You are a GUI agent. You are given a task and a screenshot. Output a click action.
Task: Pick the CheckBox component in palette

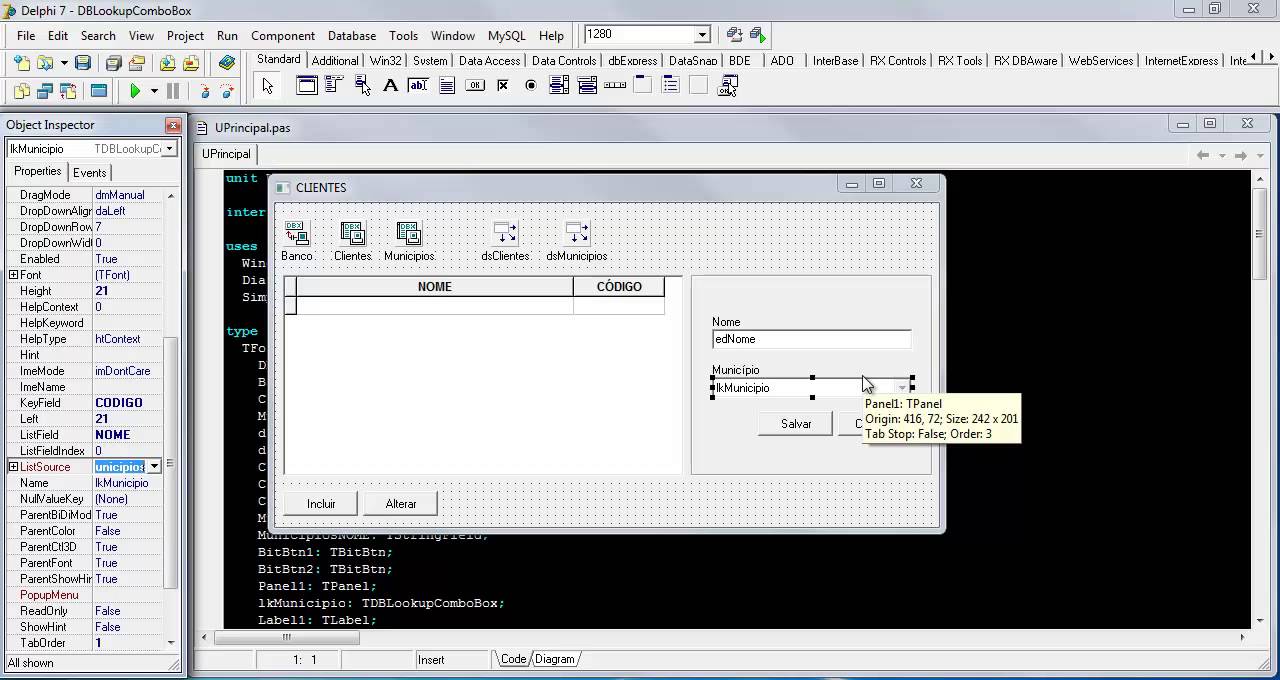(503, 86)
